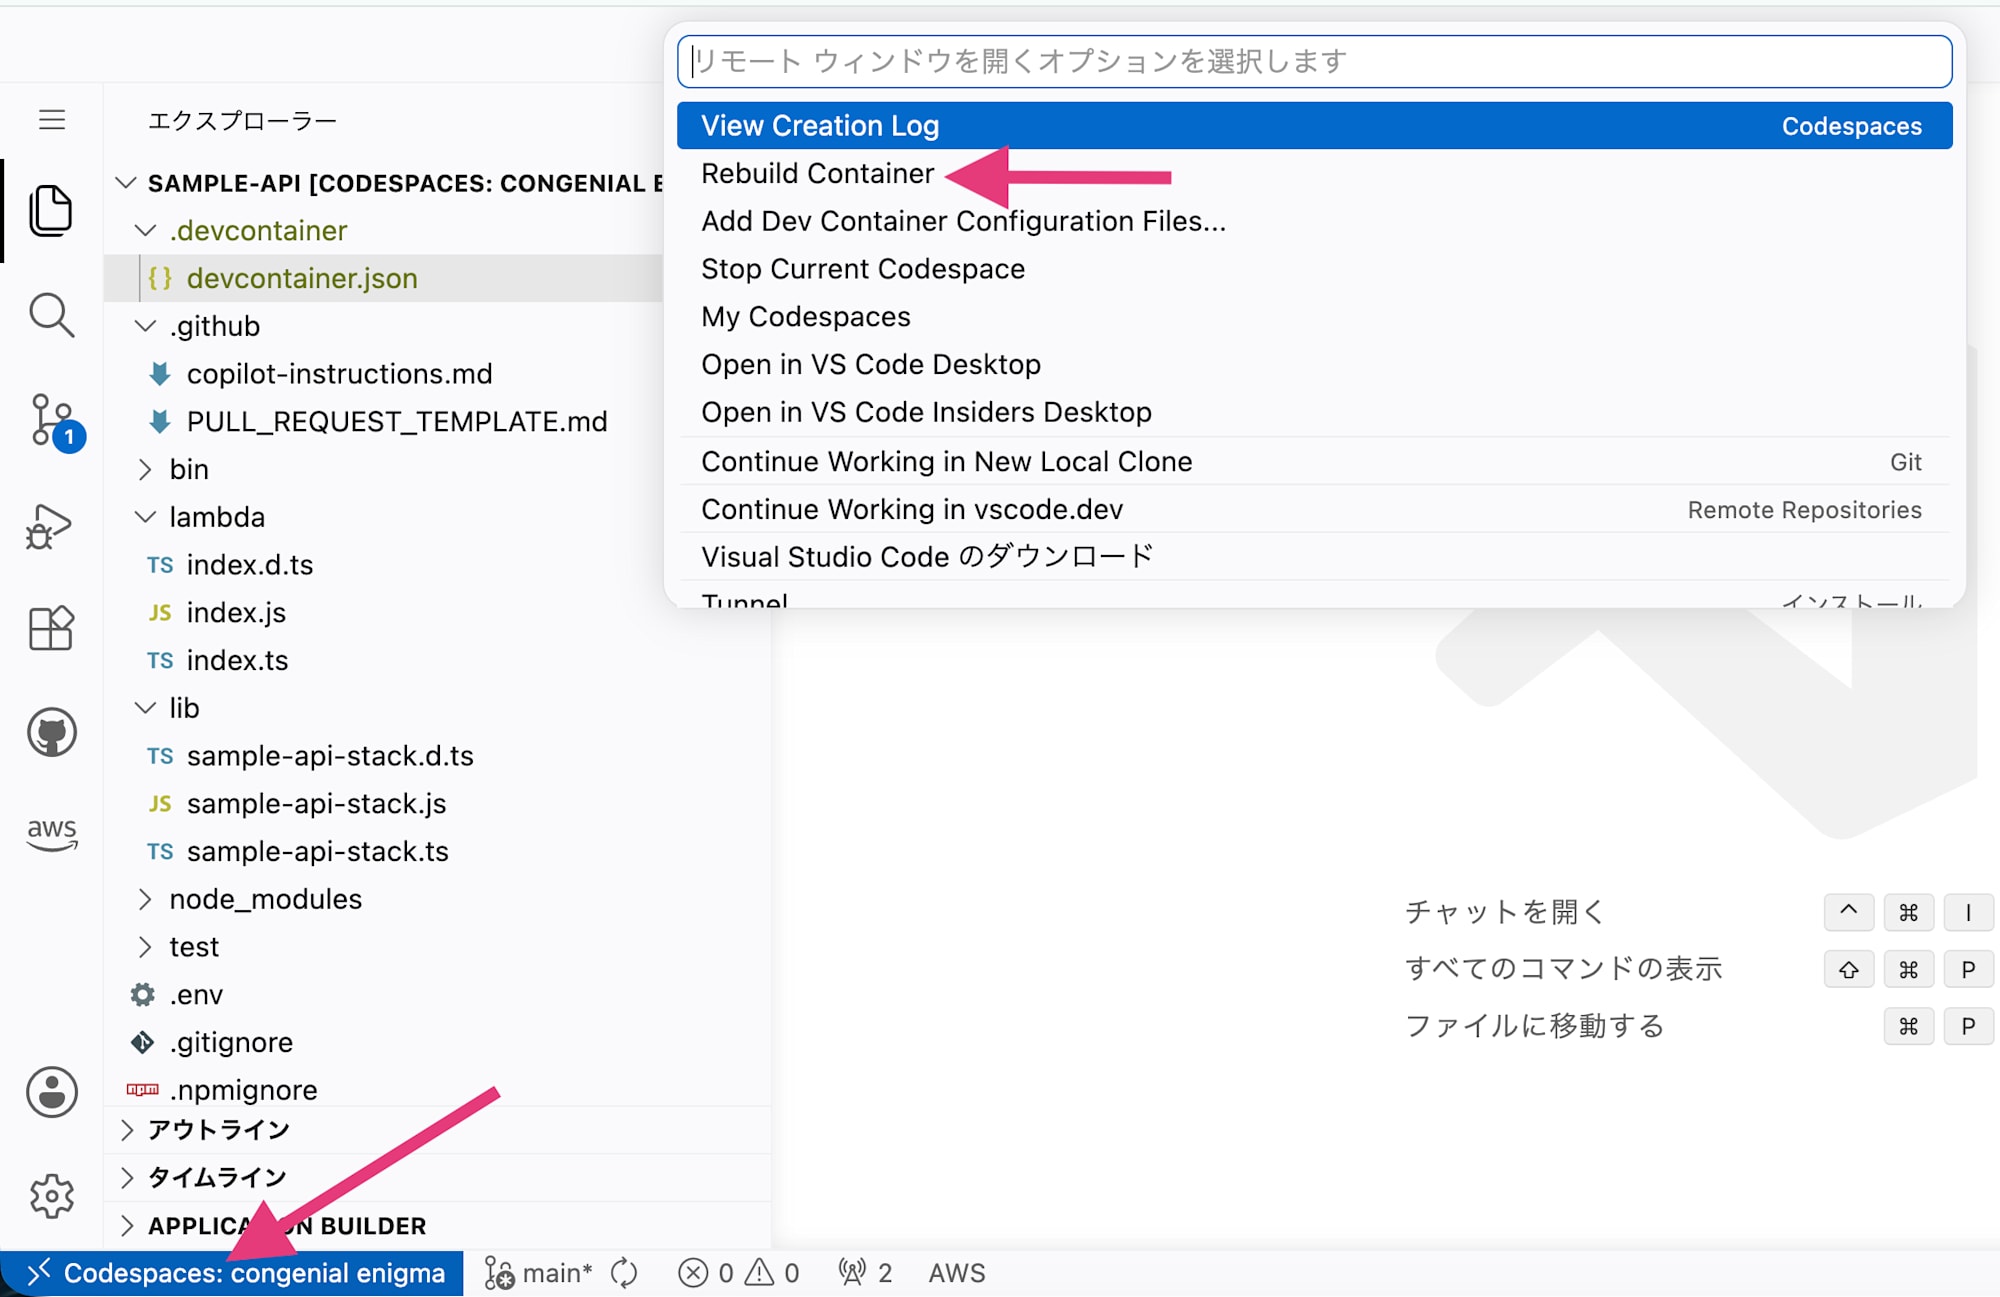Screen dimensions: 2000x1297
Task: Open the Extensions view icon
Action: pos(52,629)
